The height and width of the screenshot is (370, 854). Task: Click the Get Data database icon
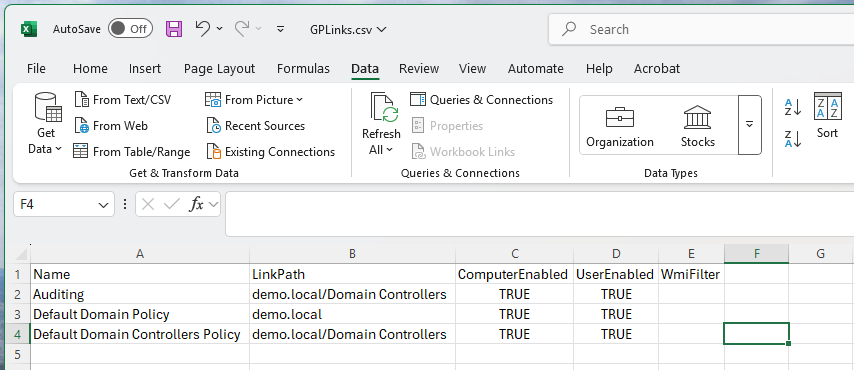(x=48, y=107)
